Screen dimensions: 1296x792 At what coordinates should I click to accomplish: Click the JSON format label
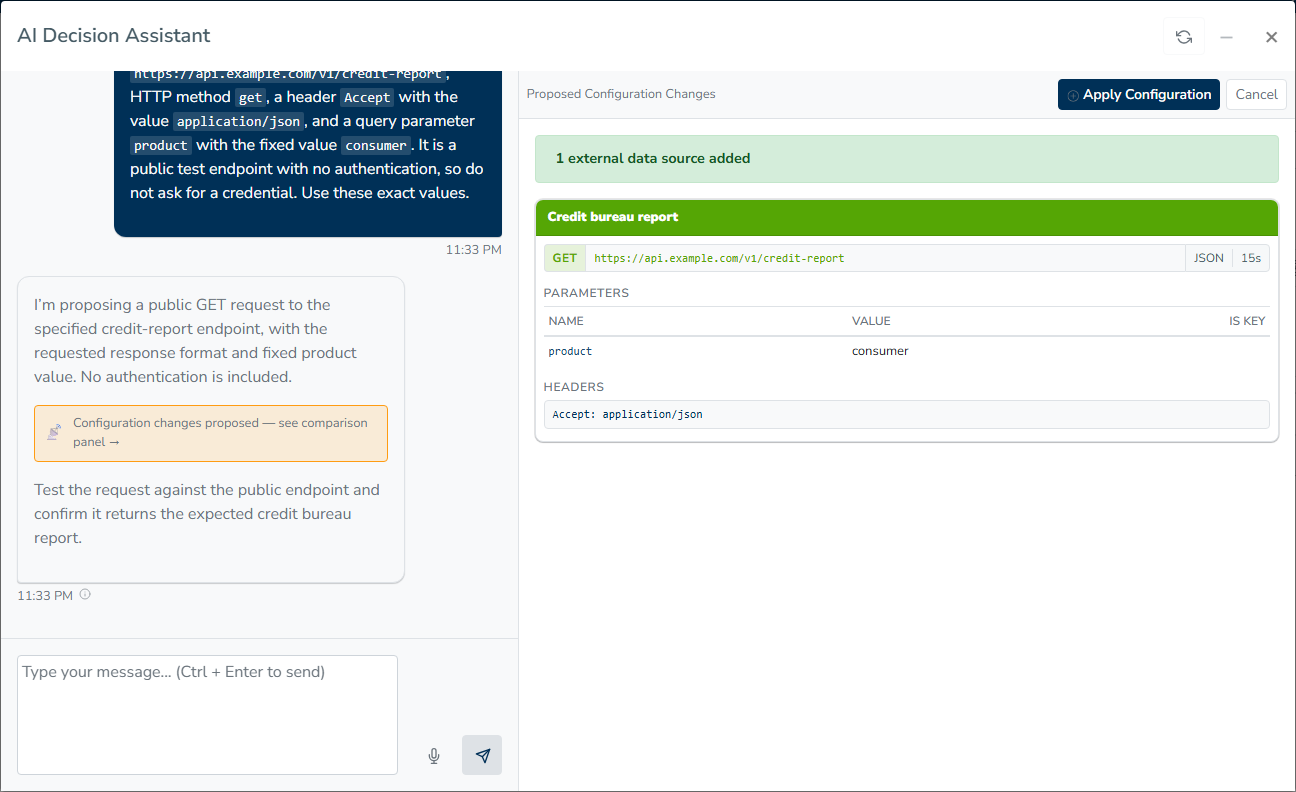coord(1209,258)
